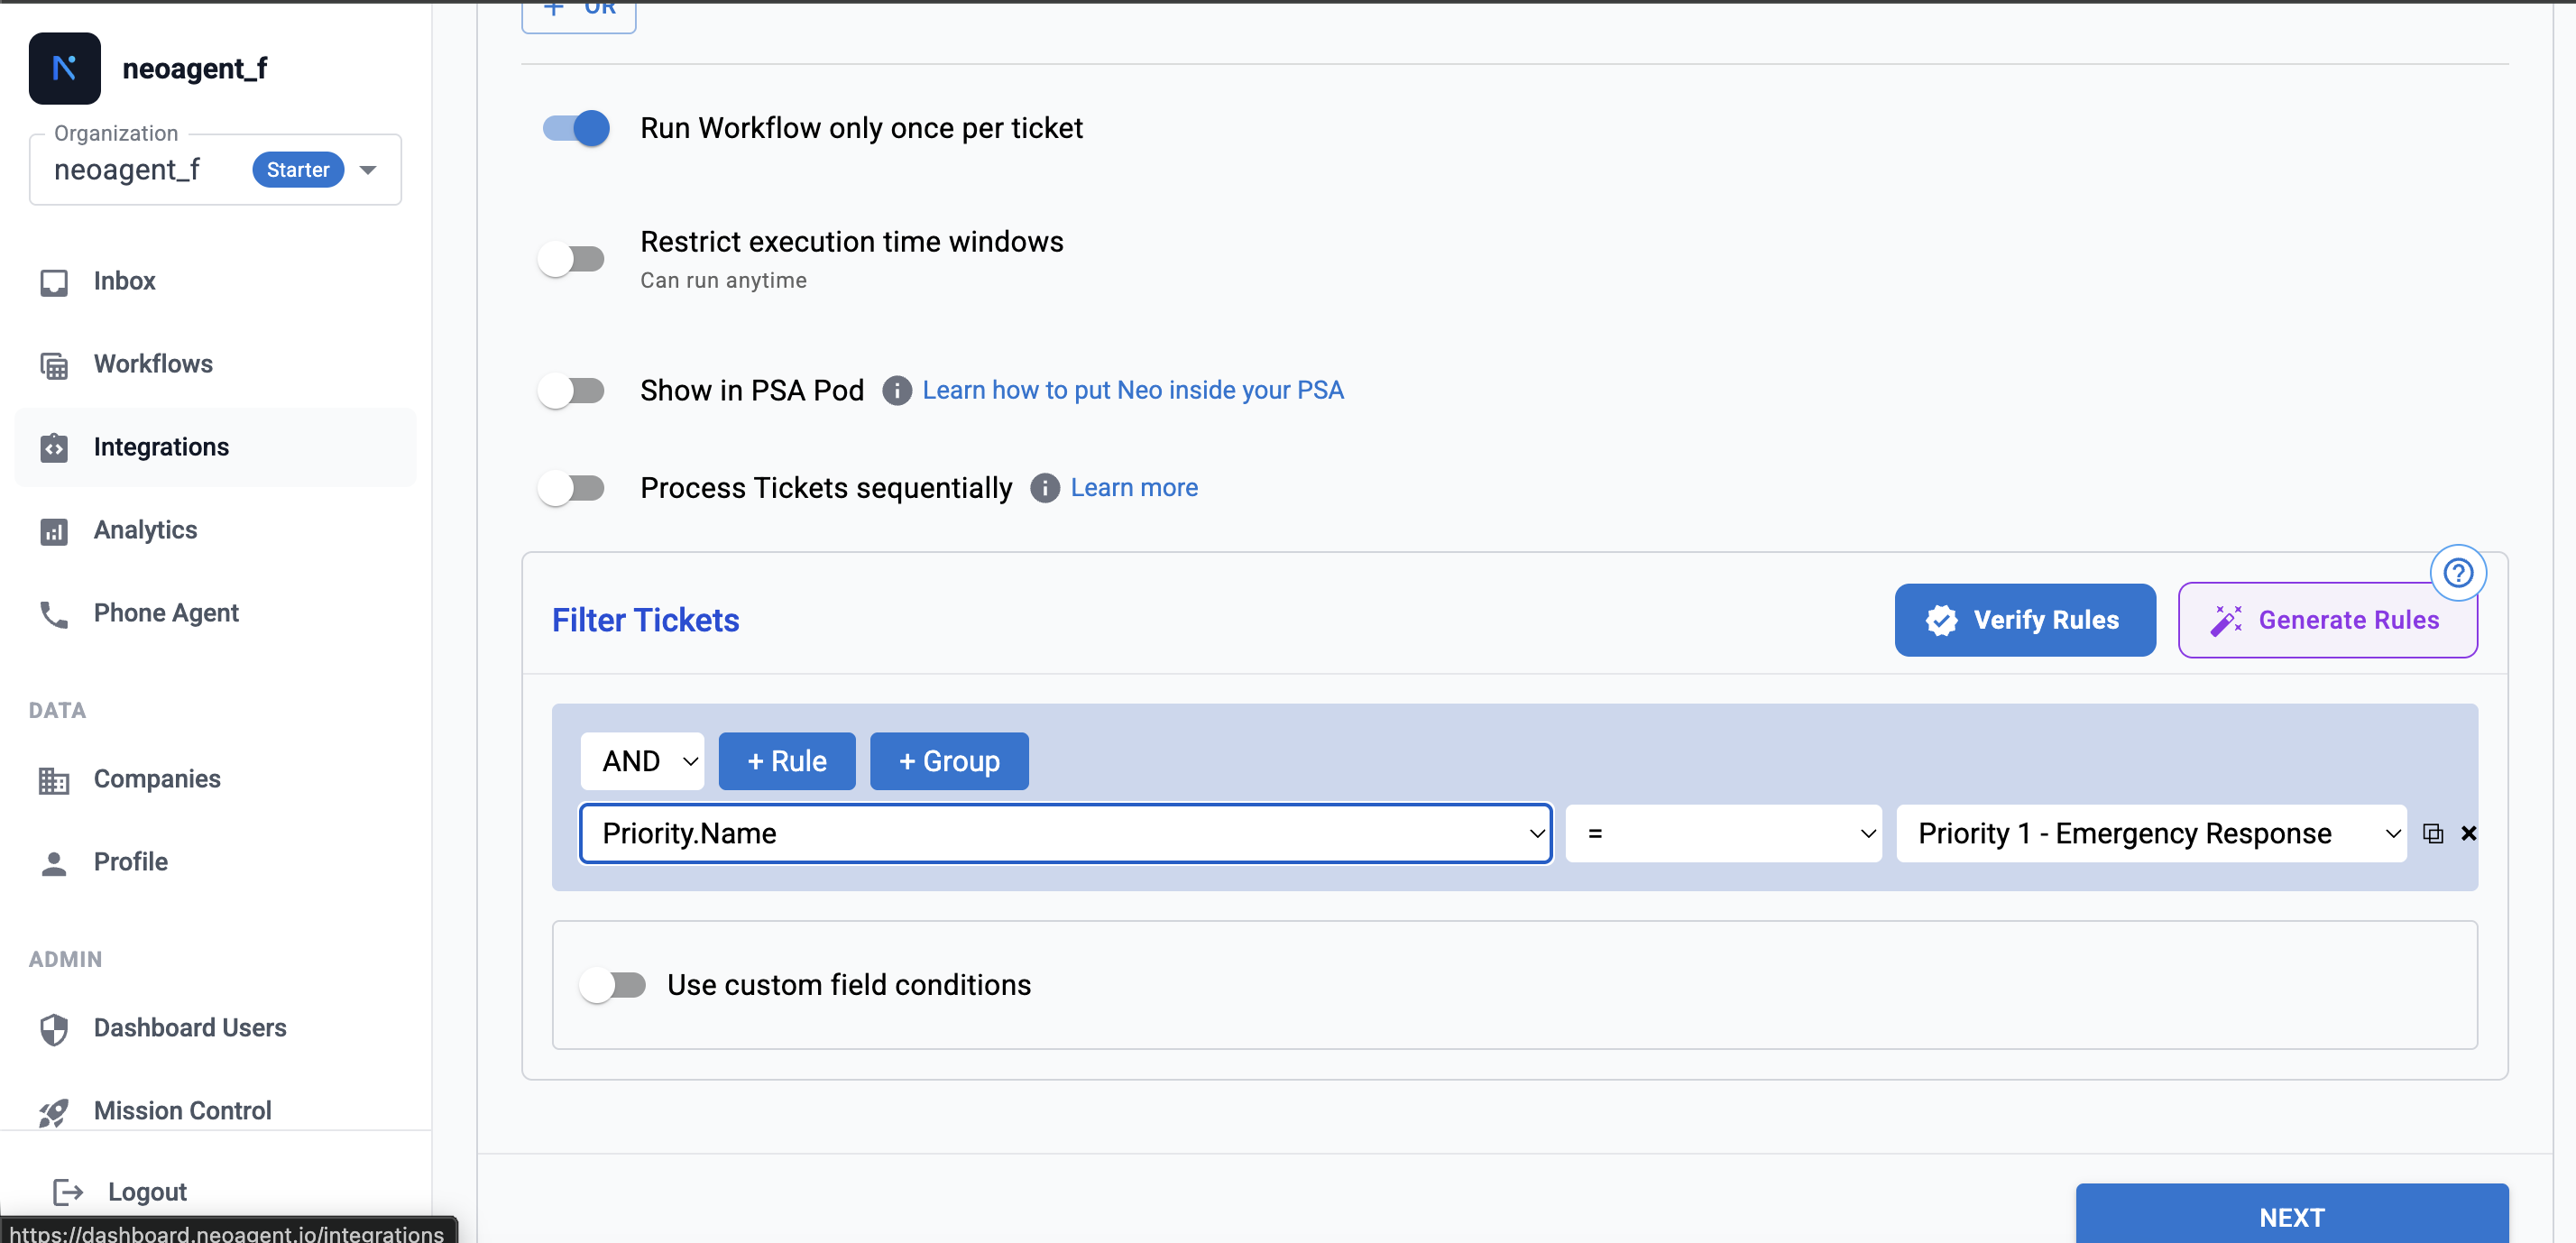Click the Generate Rules button
This screenshot has height=1243, width=2576.
click(x=2327, y=620)
